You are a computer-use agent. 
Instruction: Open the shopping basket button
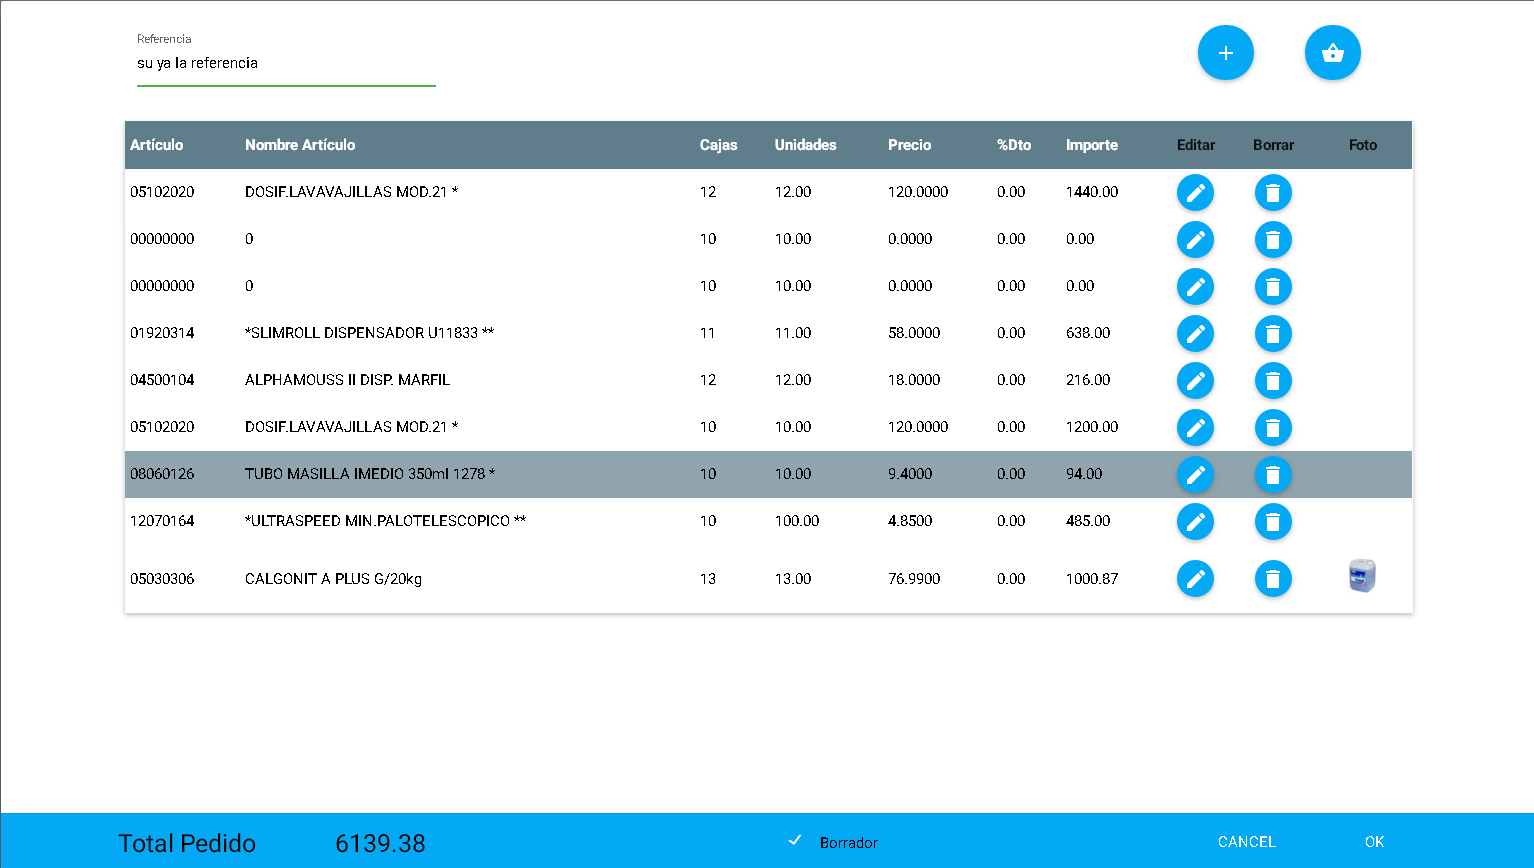1333,53
